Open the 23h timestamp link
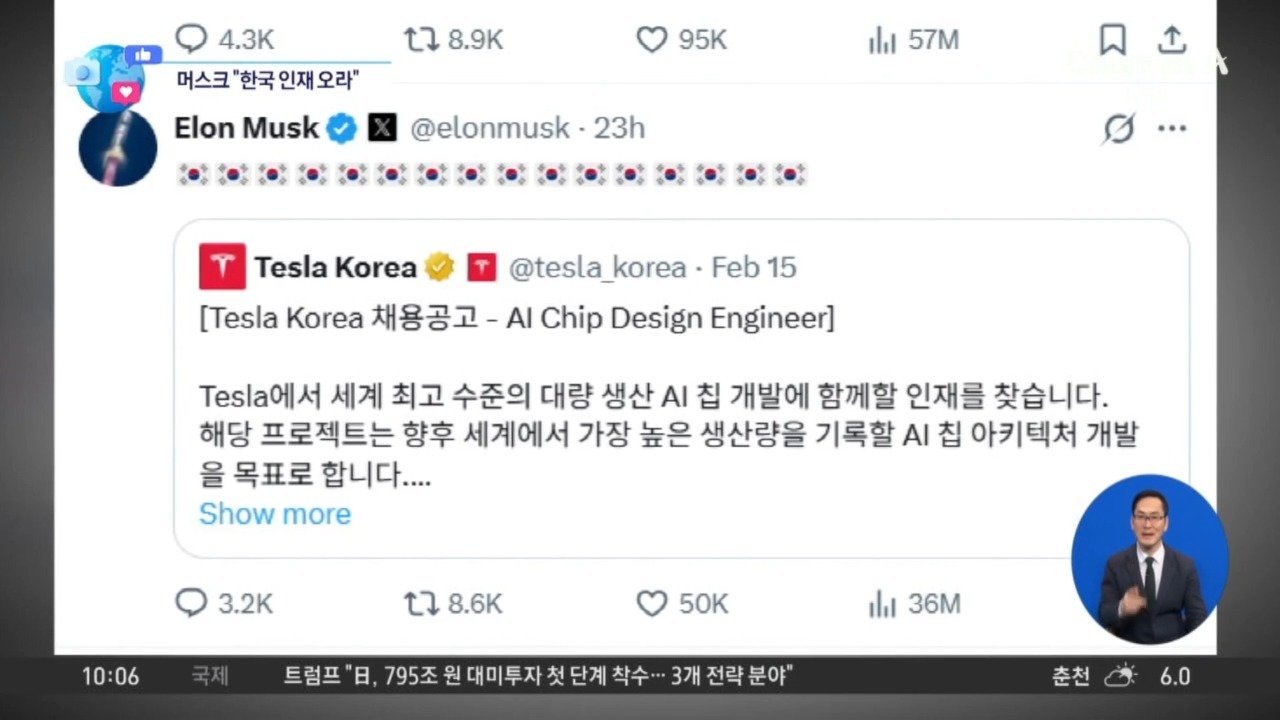This screenshot has height=720, width=1280. (x=619, y=128)
